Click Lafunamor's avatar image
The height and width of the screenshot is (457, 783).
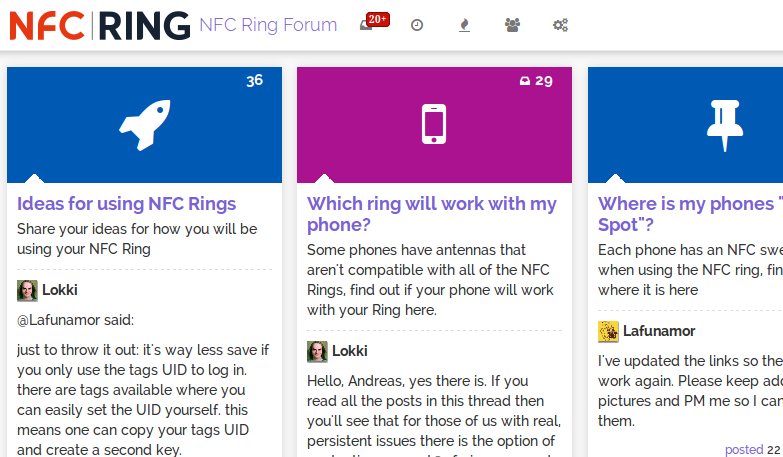point(608,331)
